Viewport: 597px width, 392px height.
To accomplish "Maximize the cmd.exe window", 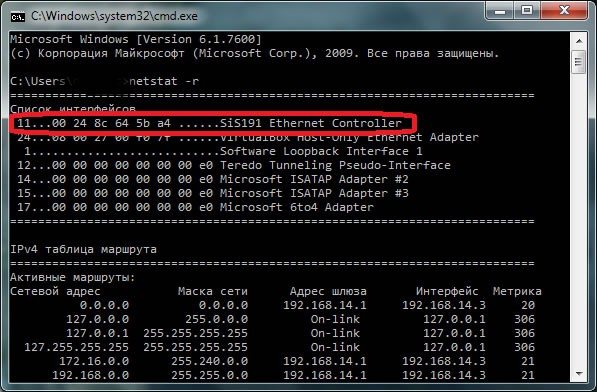I will (x=527, y=11).
